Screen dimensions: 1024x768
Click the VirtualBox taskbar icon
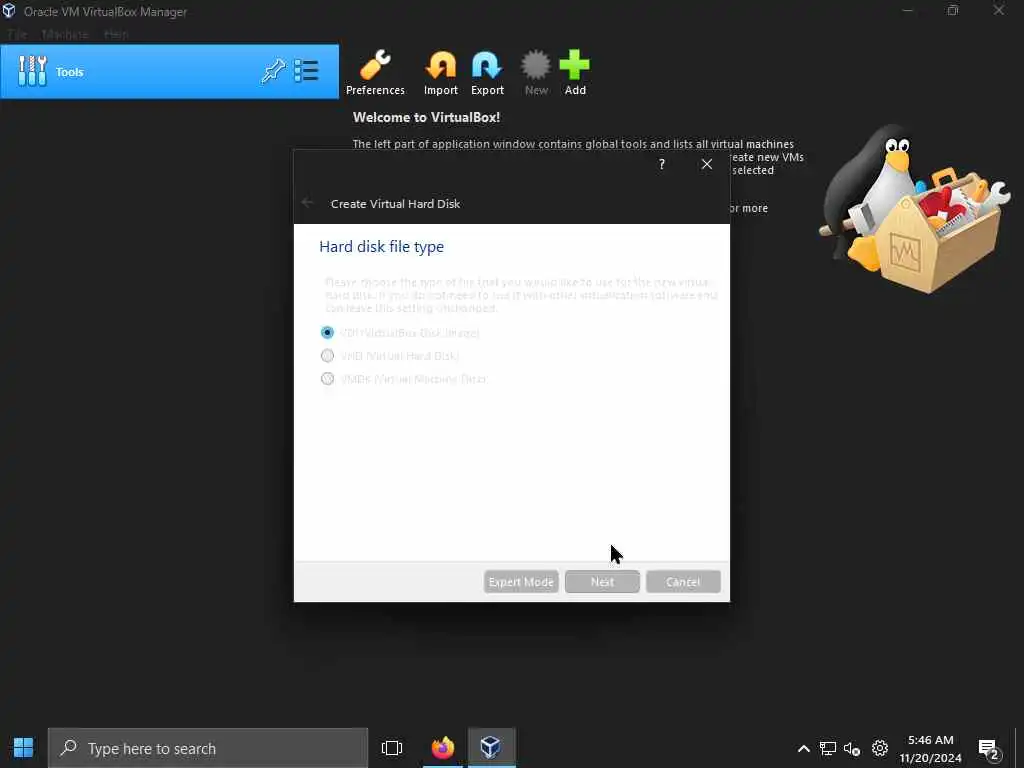(491, 748)
